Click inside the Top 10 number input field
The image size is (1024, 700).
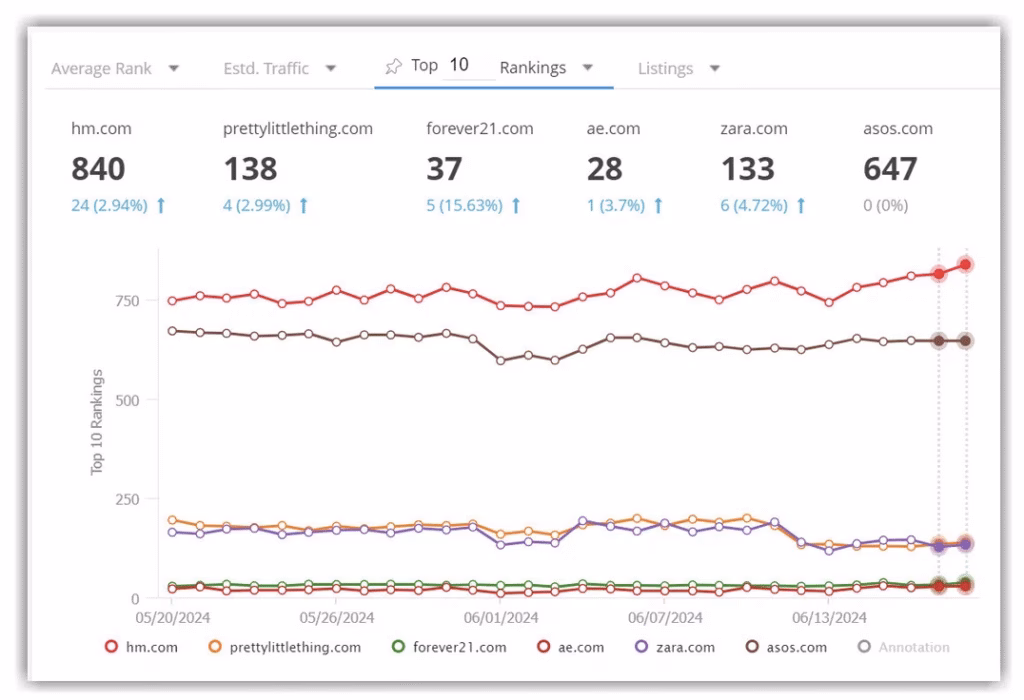[x=460, y=63]
